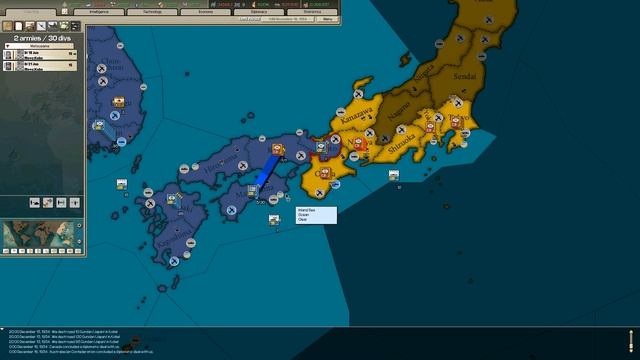Click the world minimap
This screenshot has width=640, height=360.
38,234
